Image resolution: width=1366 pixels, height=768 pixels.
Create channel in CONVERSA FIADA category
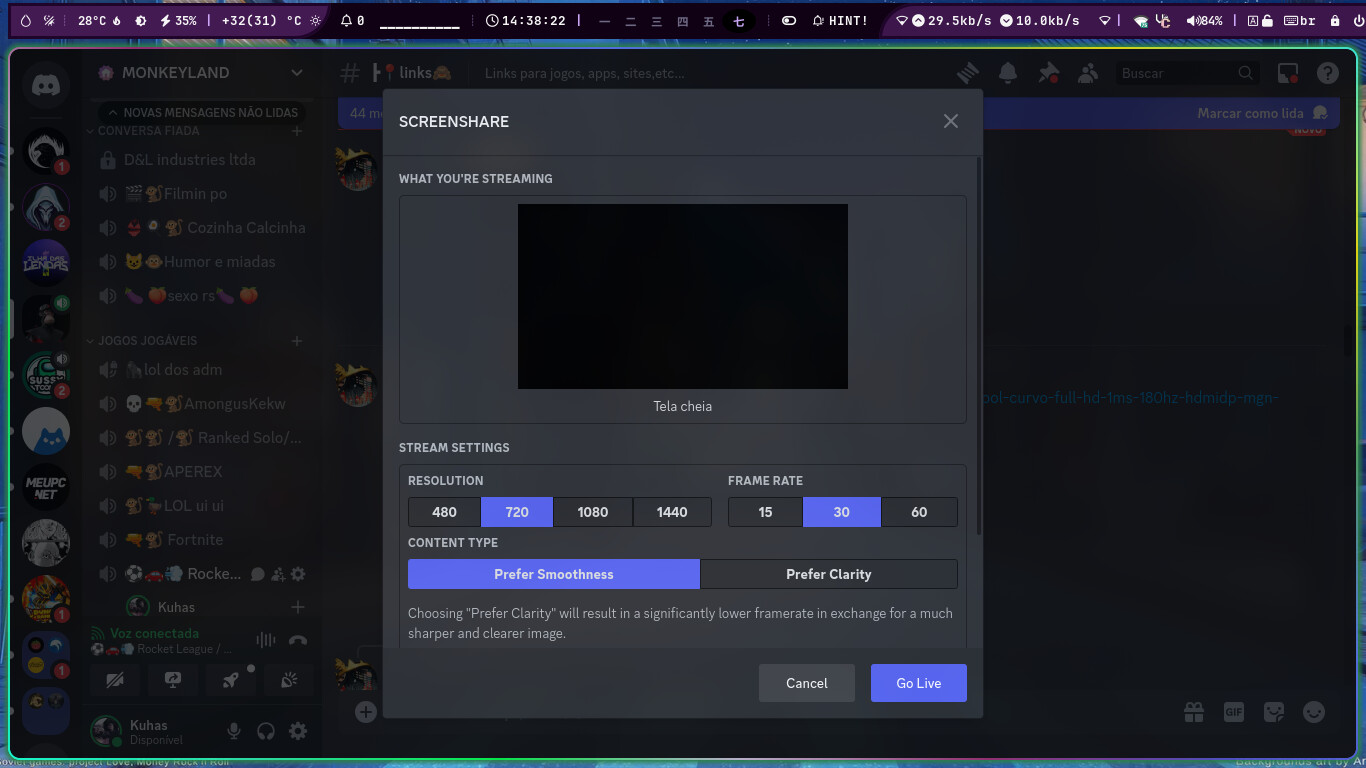297,131
